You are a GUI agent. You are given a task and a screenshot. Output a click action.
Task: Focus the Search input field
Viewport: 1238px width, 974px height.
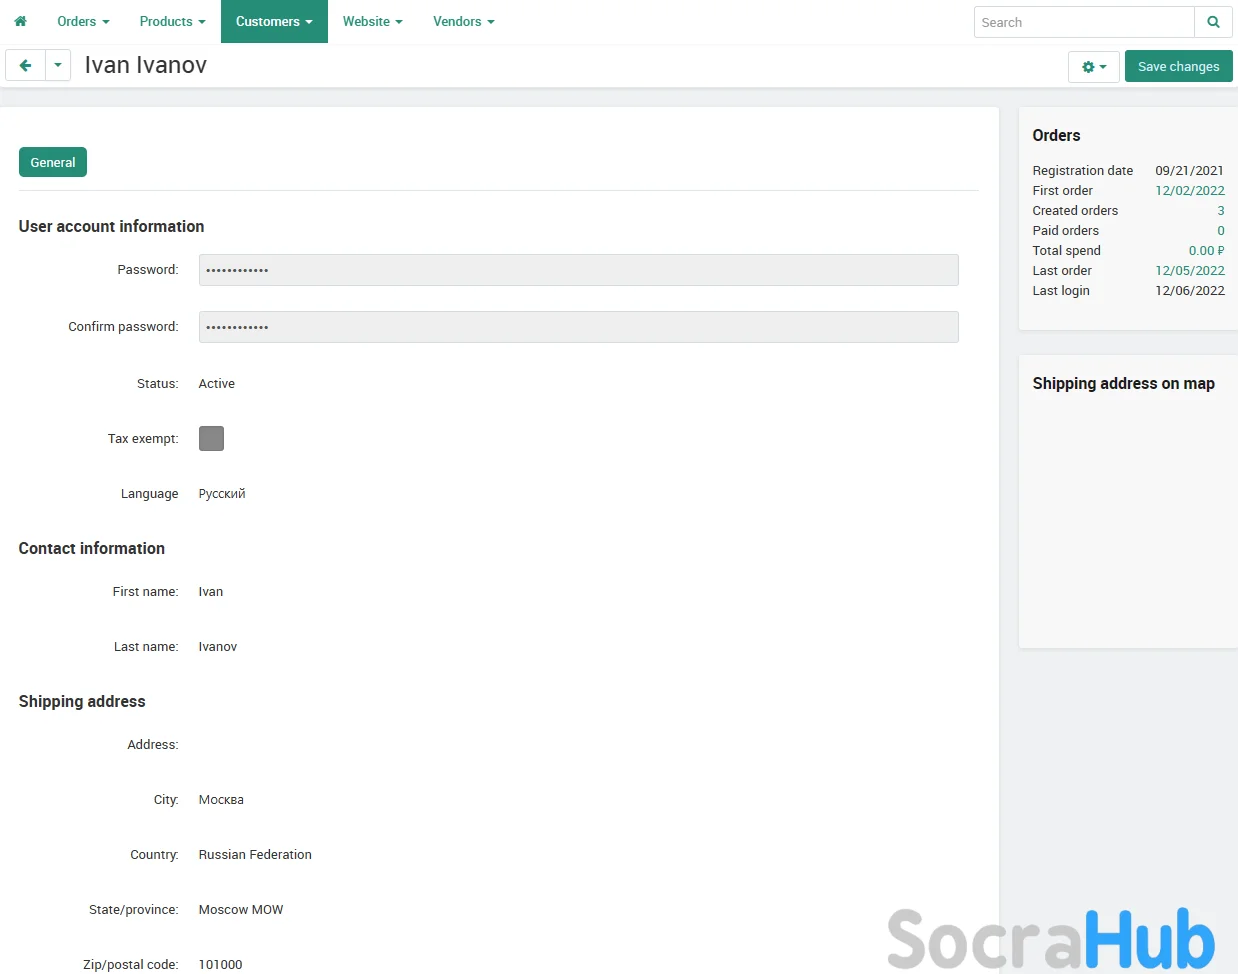point(1084,22)
